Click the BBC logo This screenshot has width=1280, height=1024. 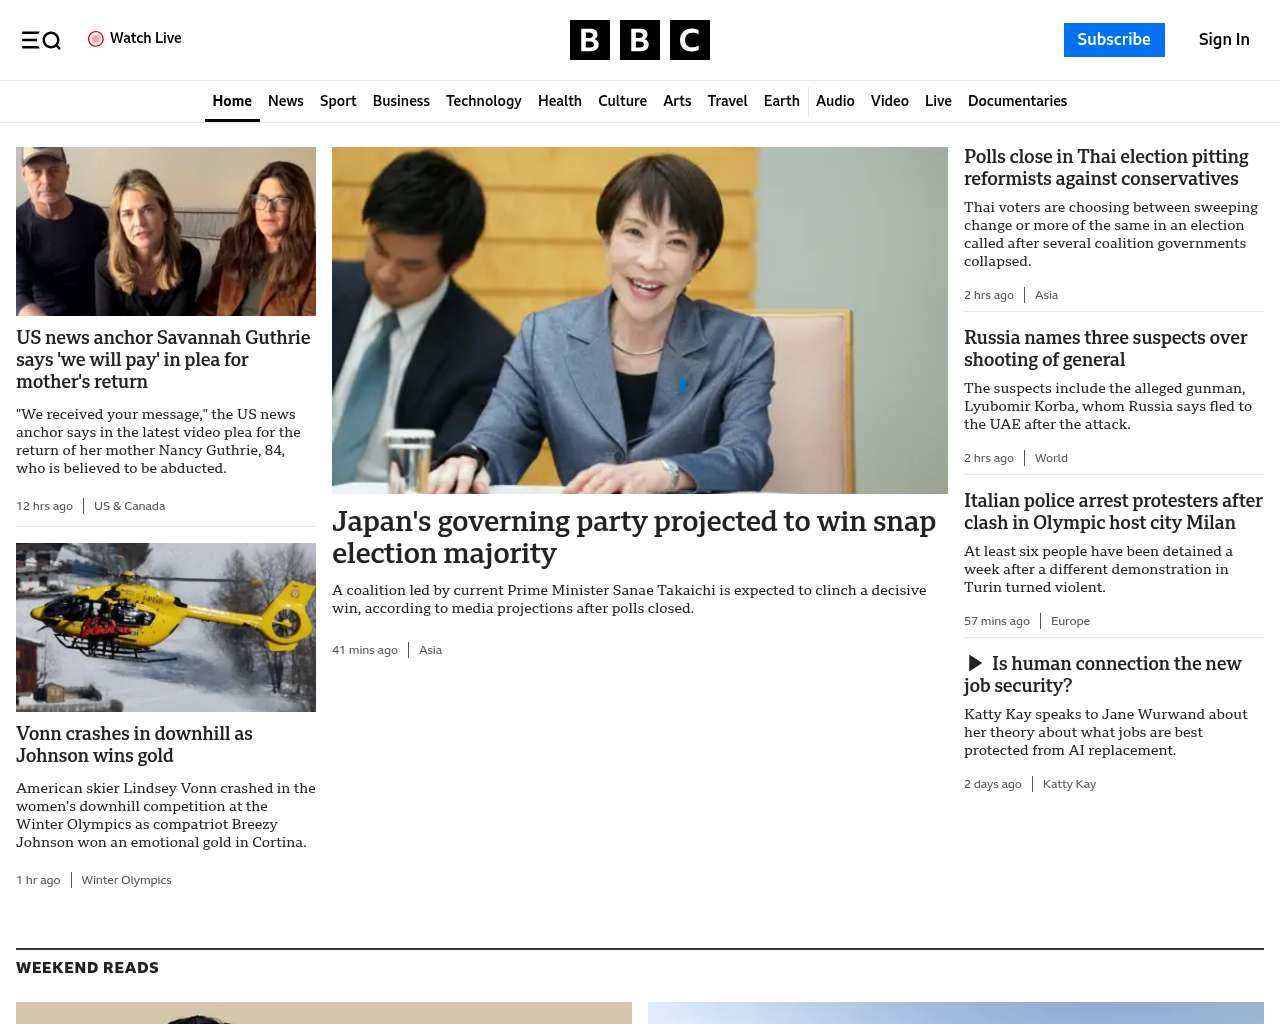tap(639, 40)
